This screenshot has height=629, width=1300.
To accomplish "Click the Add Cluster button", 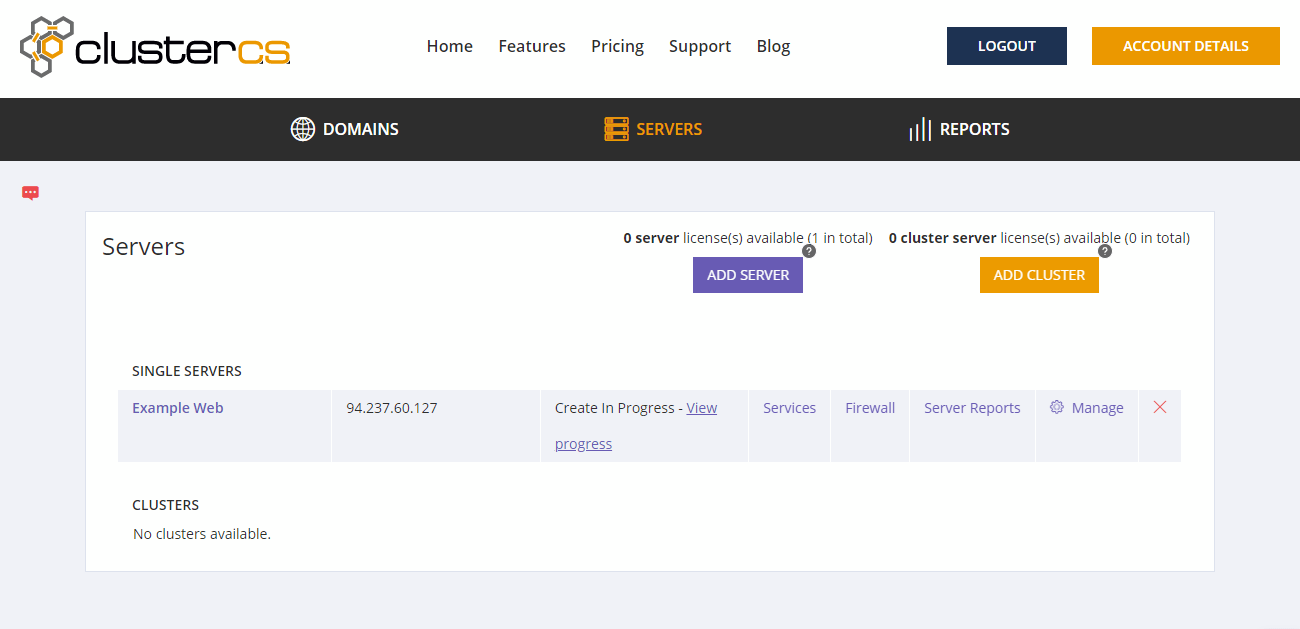I will coord(1039,275).
